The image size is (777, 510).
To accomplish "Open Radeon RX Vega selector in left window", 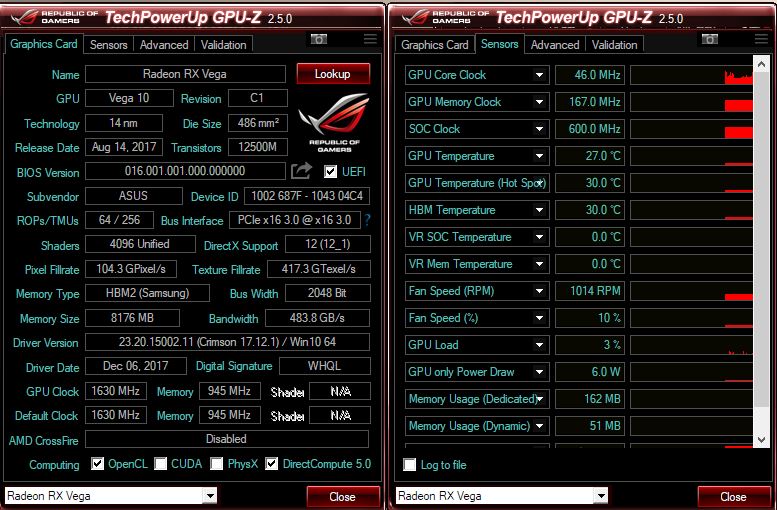I will (210, 496).
